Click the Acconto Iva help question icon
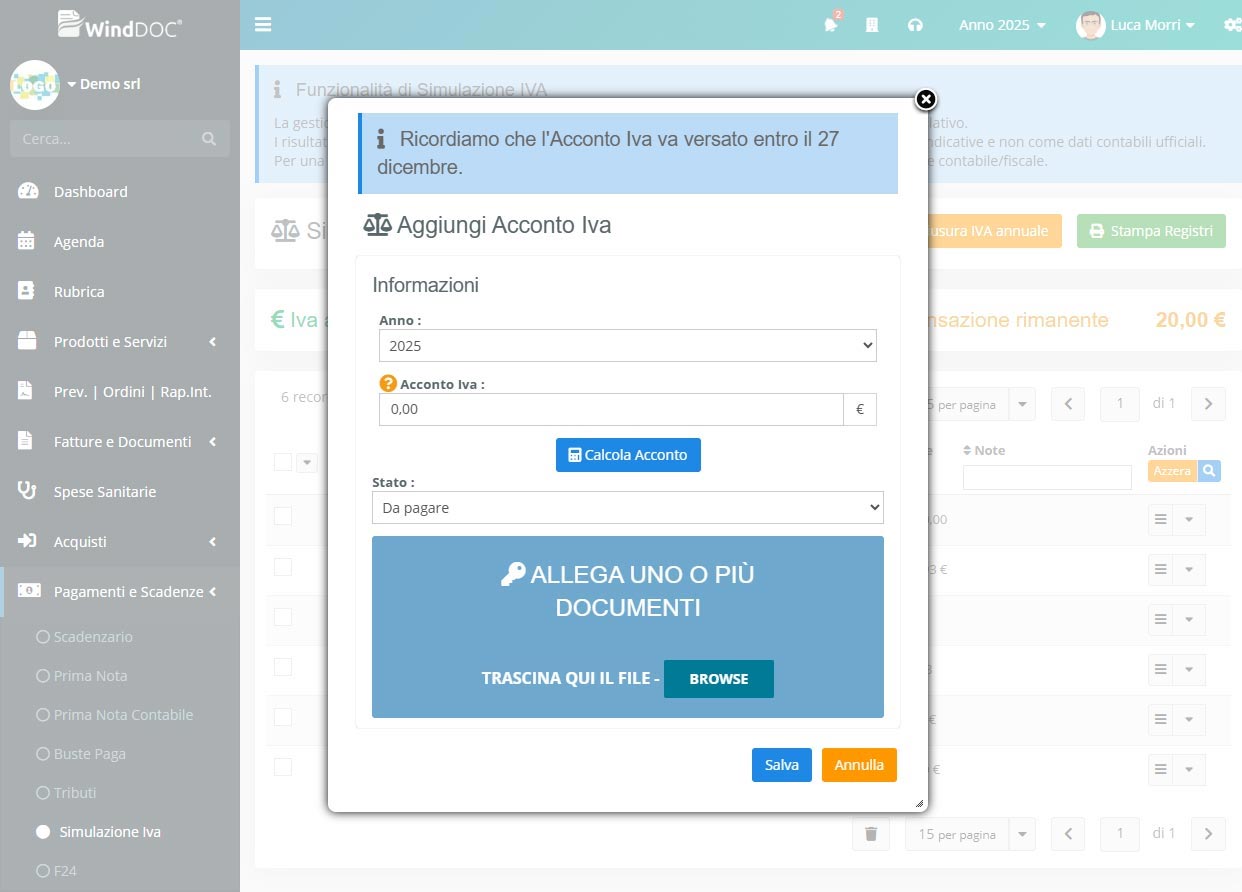The image size is (1242, 892). (x=388, y=383)
